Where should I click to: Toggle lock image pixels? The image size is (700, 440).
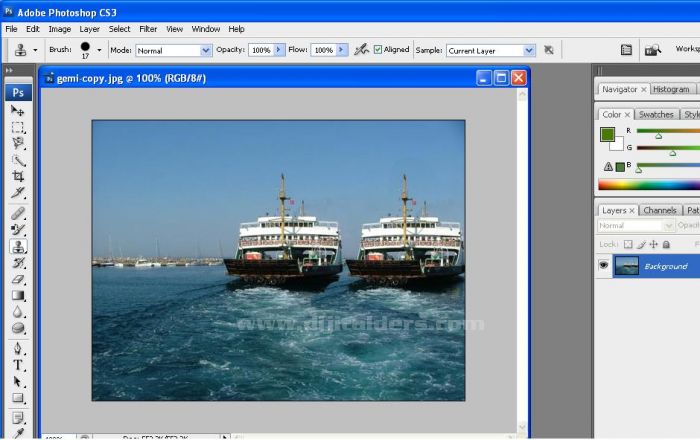tap(641, 244)
